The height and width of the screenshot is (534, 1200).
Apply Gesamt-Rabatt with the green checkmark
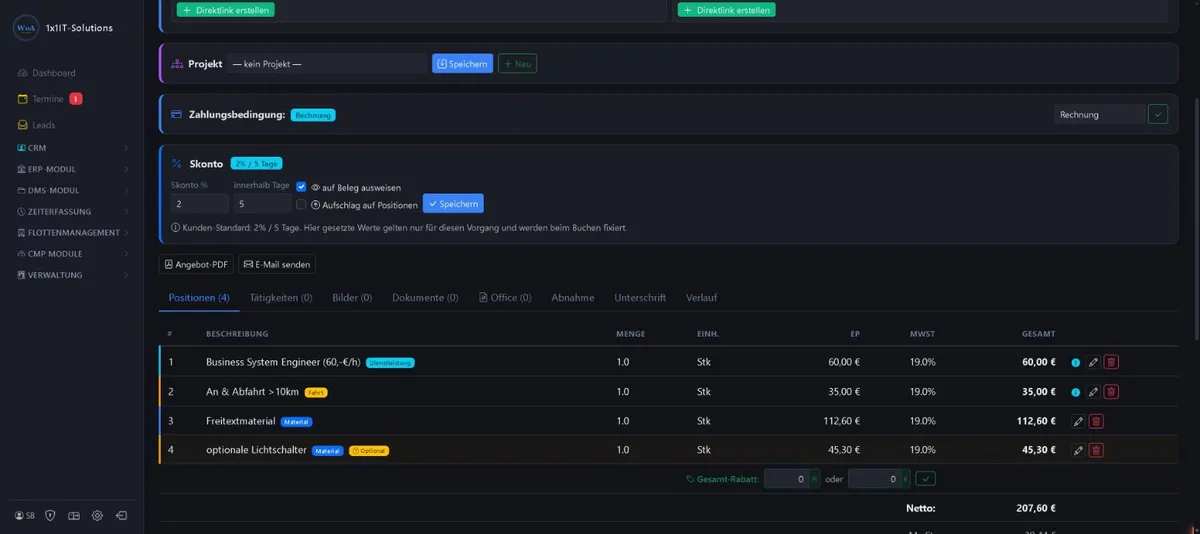point(925,479)
